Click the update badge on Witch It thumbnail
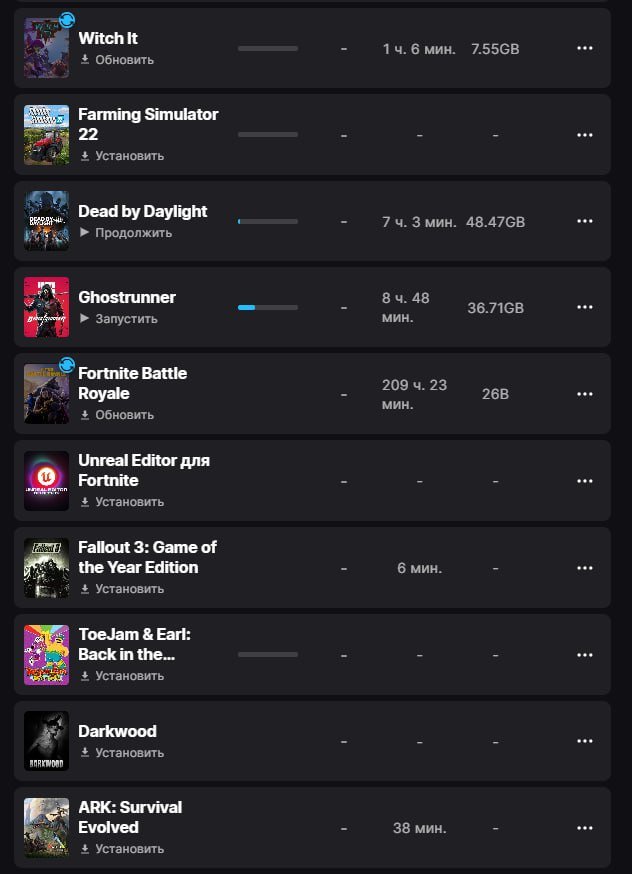 [x=65, y=18]
